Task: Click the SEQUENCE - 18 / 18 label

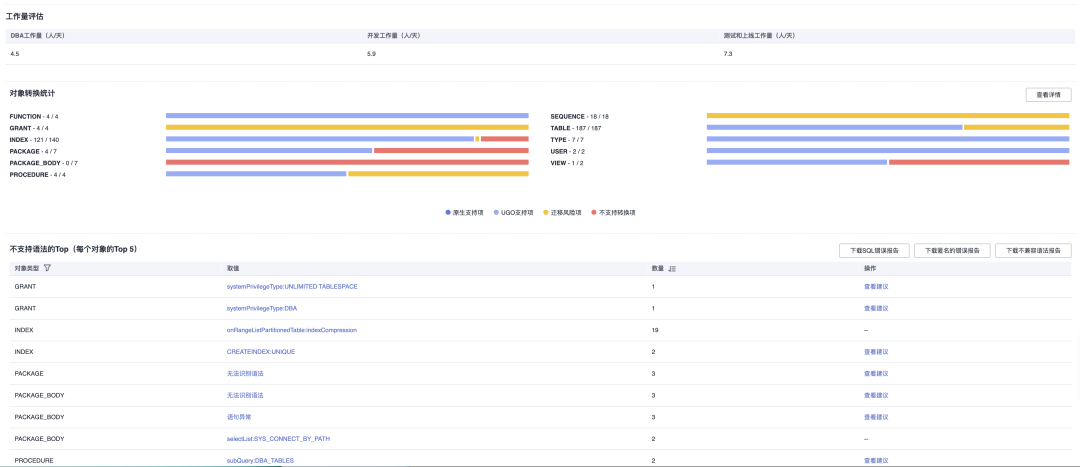Action: tap(579, 116)
